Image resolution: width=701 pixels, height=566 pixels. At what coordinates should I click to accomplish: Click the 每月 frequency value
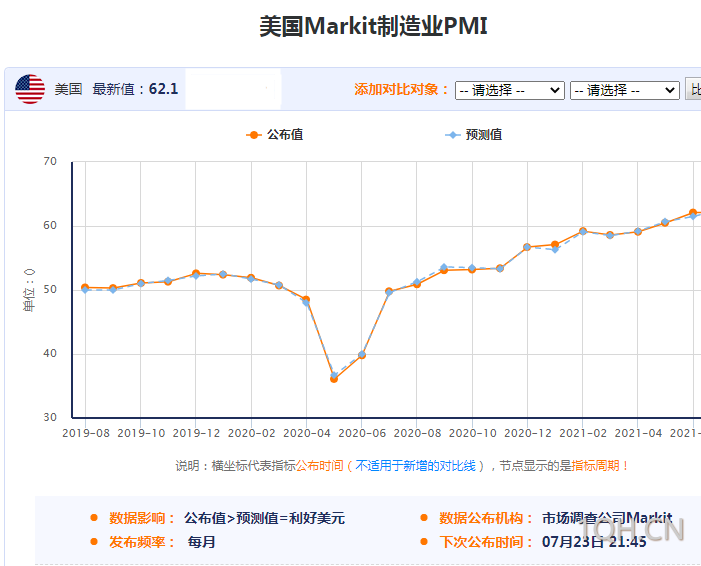click(x=202, y=542)
